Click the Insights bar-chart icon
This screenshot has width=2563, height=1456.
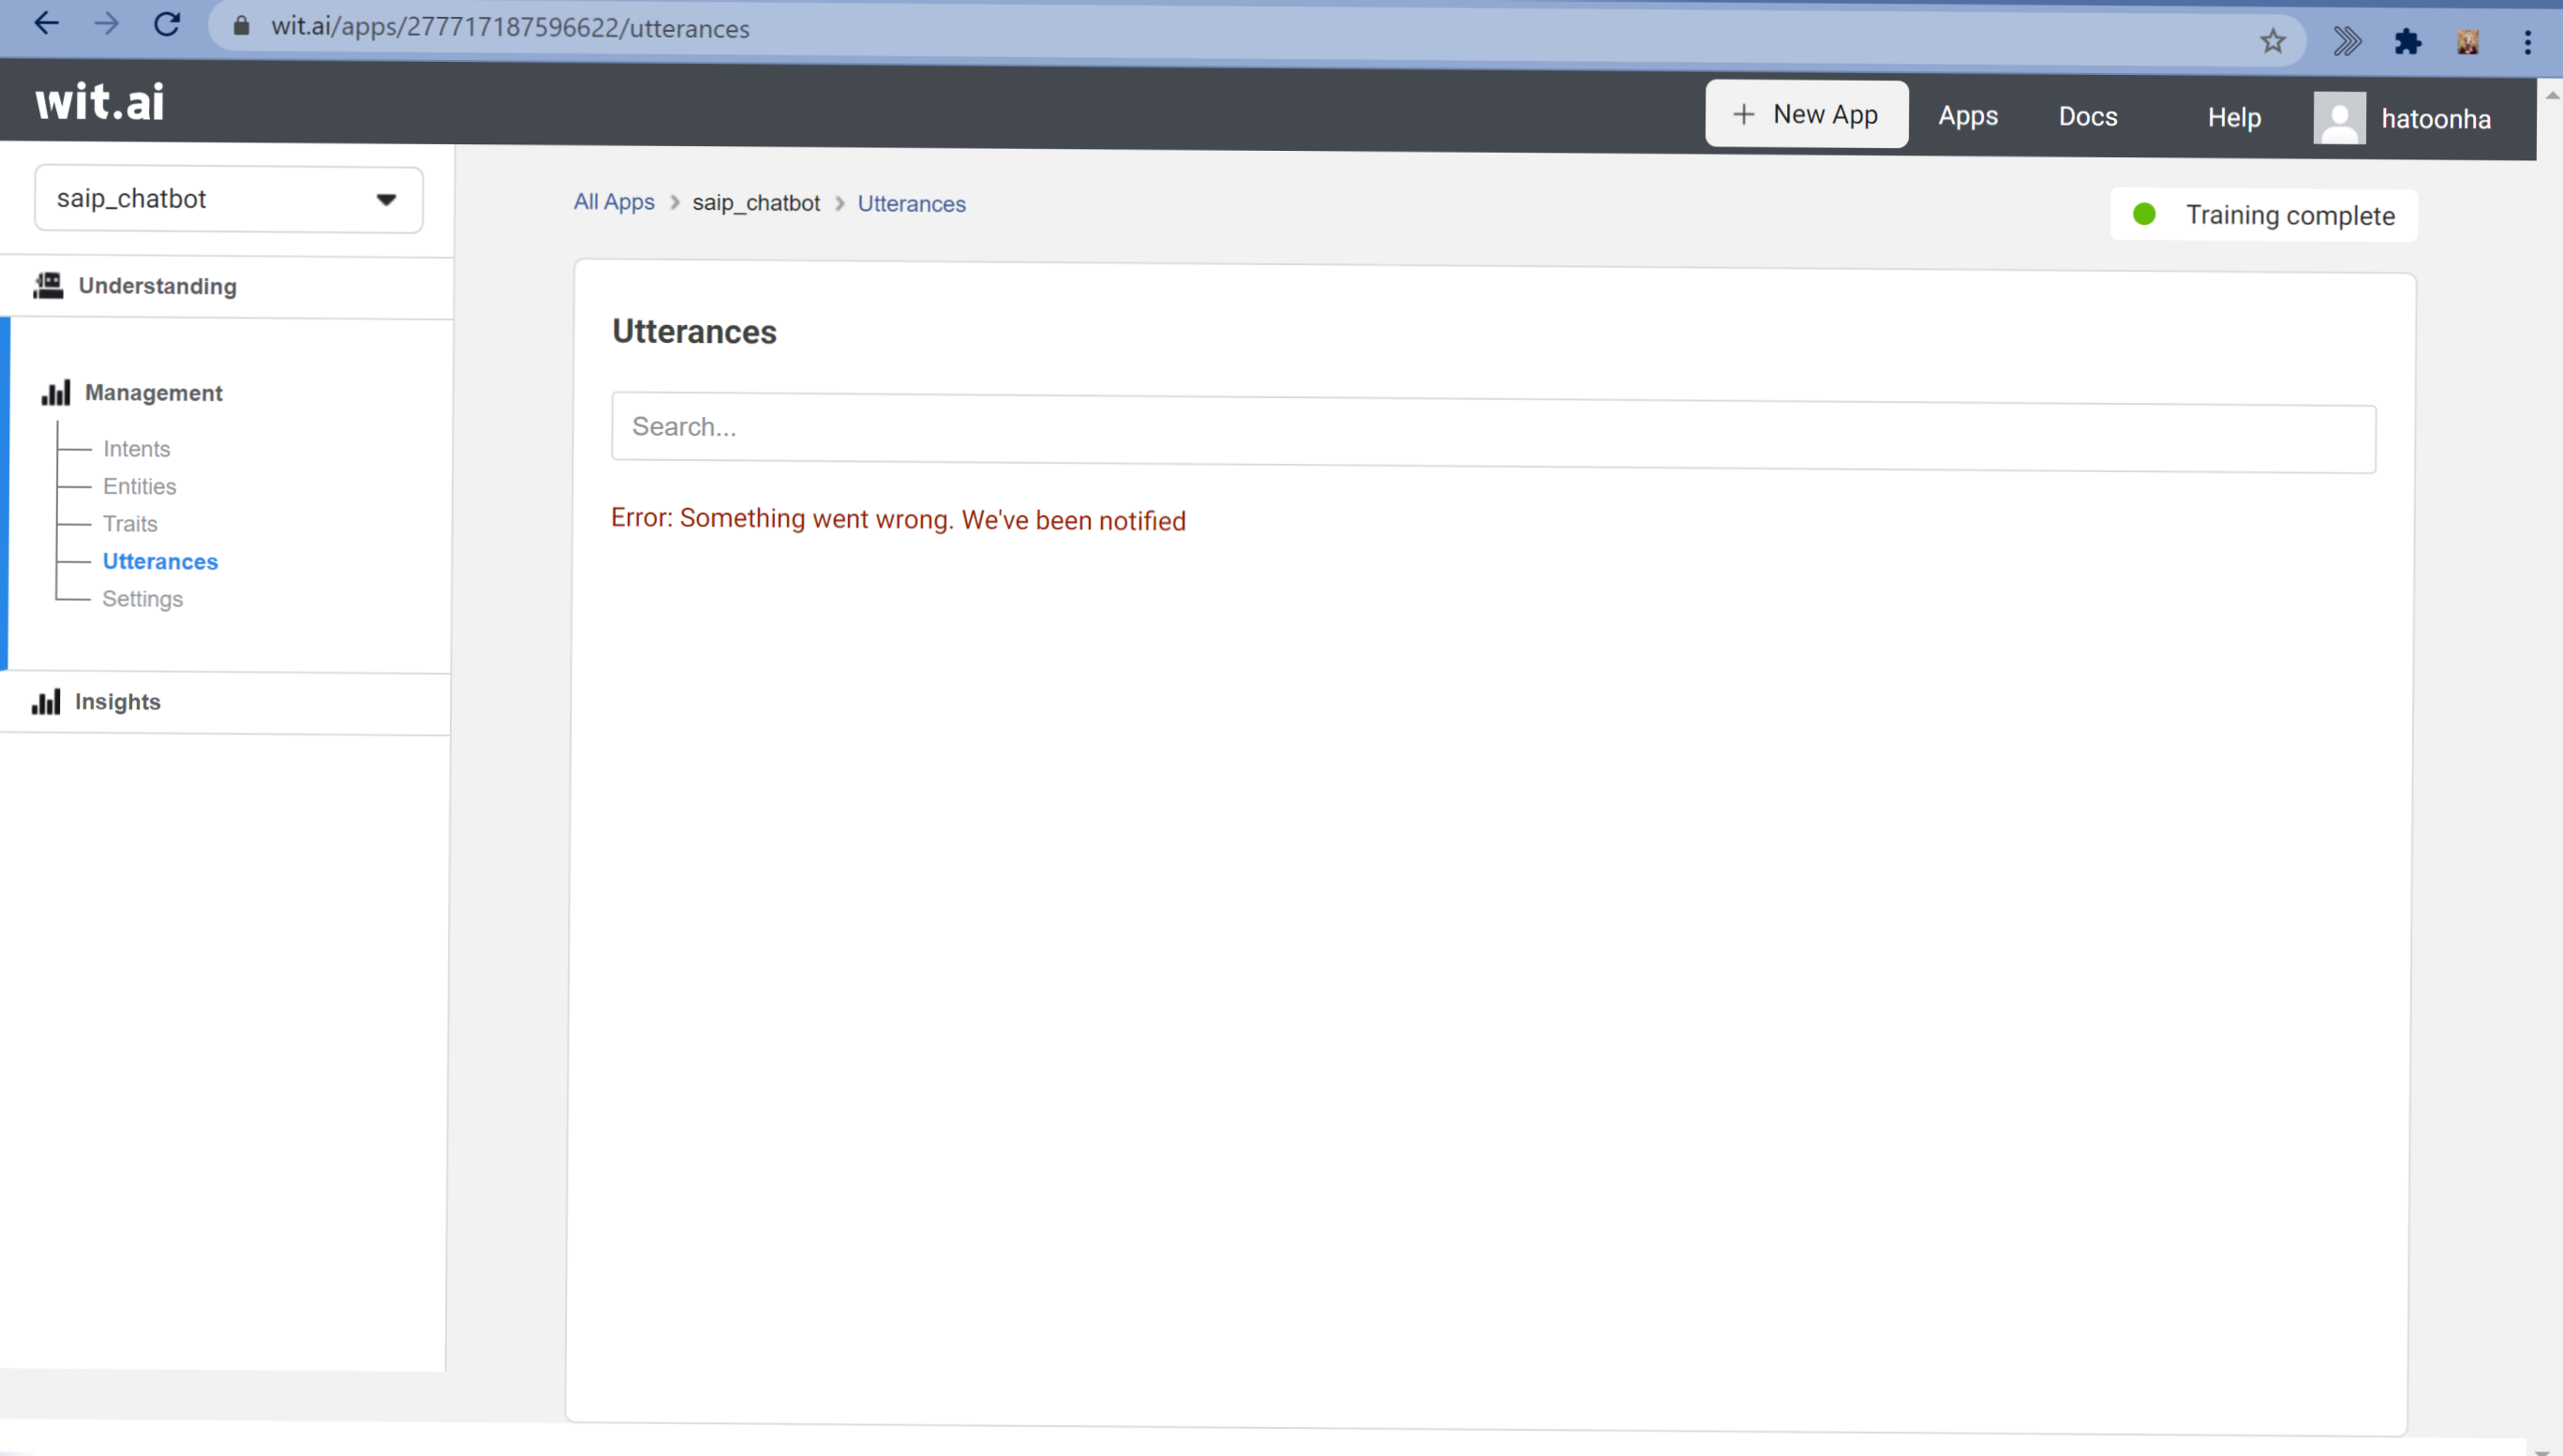[x=46, y=702]
